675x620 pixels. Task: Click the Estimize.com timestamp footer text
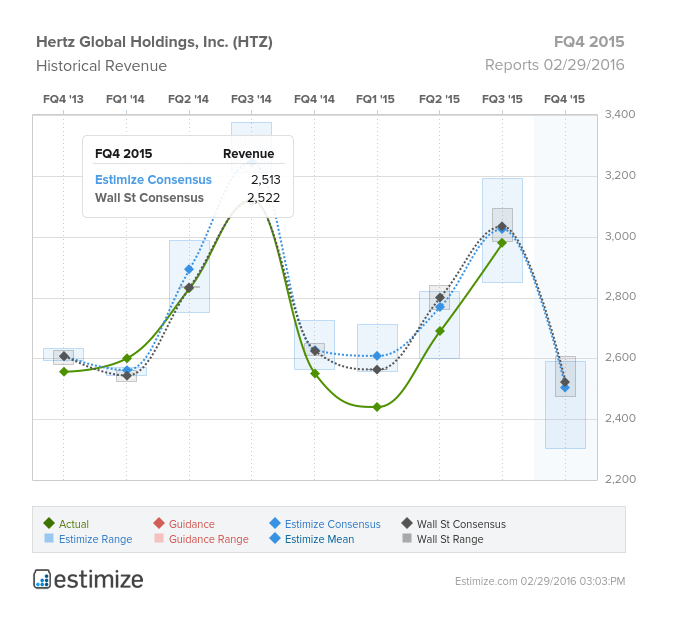point(540,581)
